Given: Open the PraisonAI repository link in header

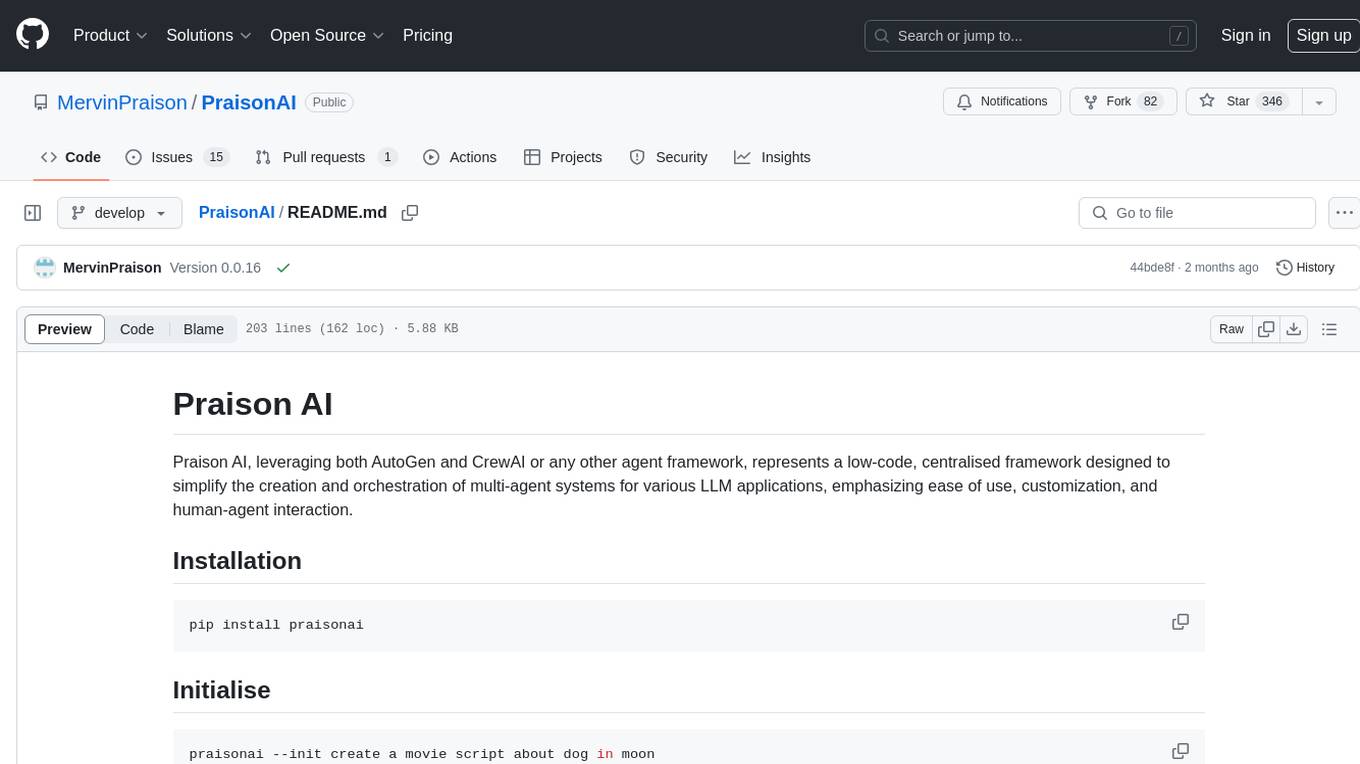Looking at the screenshot, I should tap(249, 102).
